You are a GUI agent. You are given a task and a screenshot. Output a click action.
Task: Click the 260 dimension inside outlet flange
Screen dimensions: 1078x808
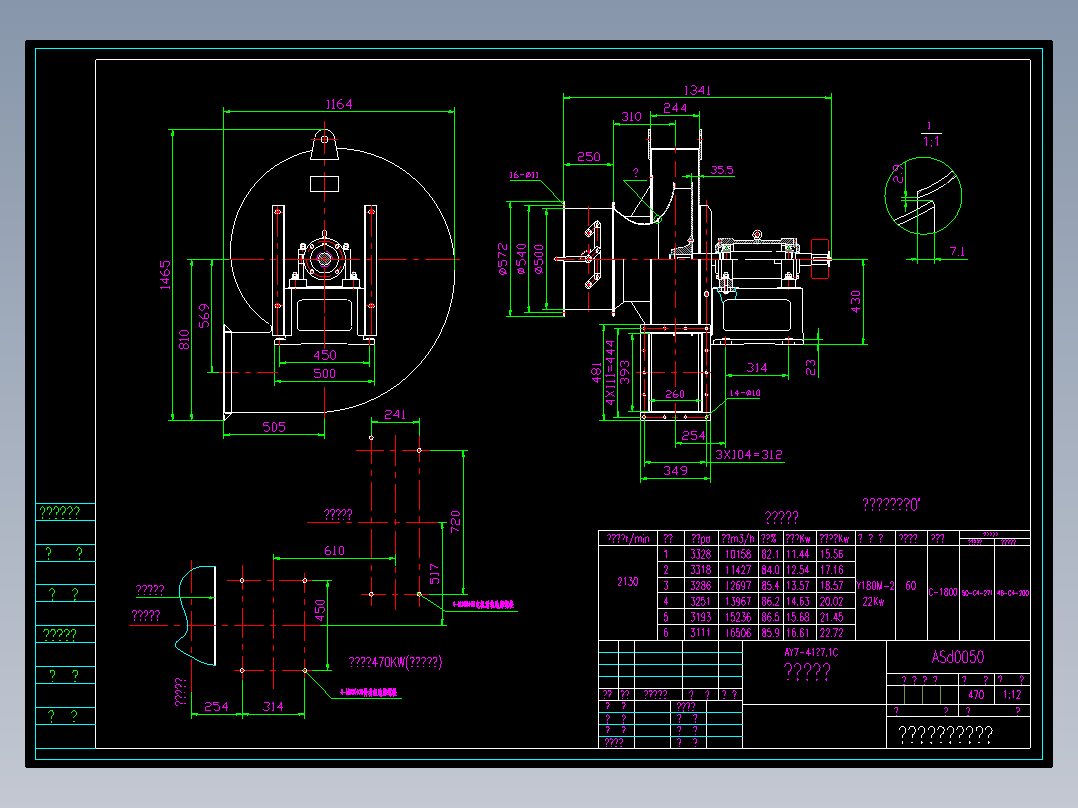[x=675, y=394]
